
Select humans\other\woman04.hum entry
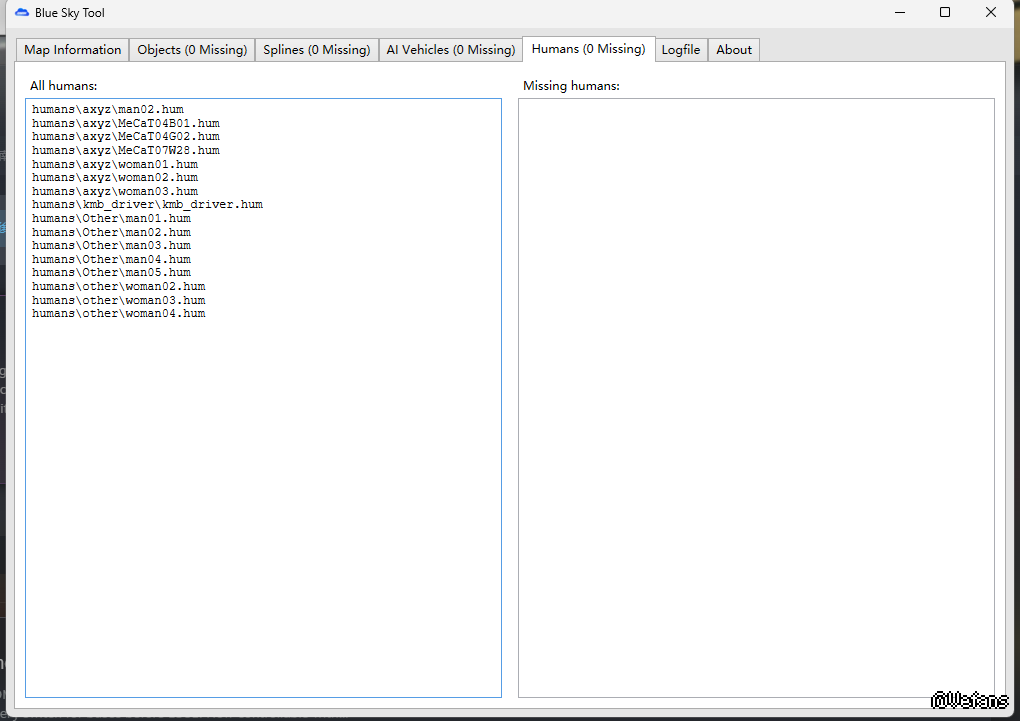click(x=118, y=313)
